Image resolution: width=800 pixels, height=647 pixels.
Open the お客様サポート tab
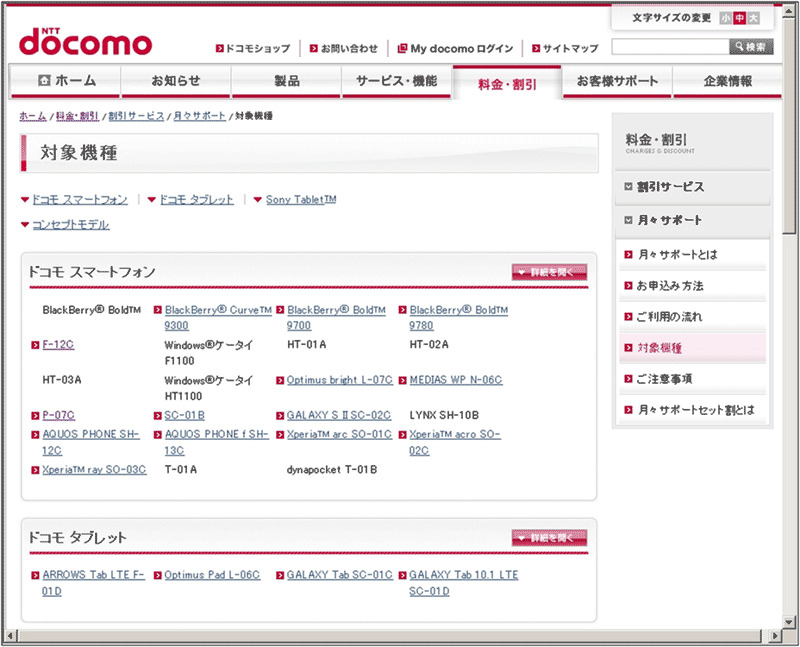pyautogui.click(x=617, y=81)
